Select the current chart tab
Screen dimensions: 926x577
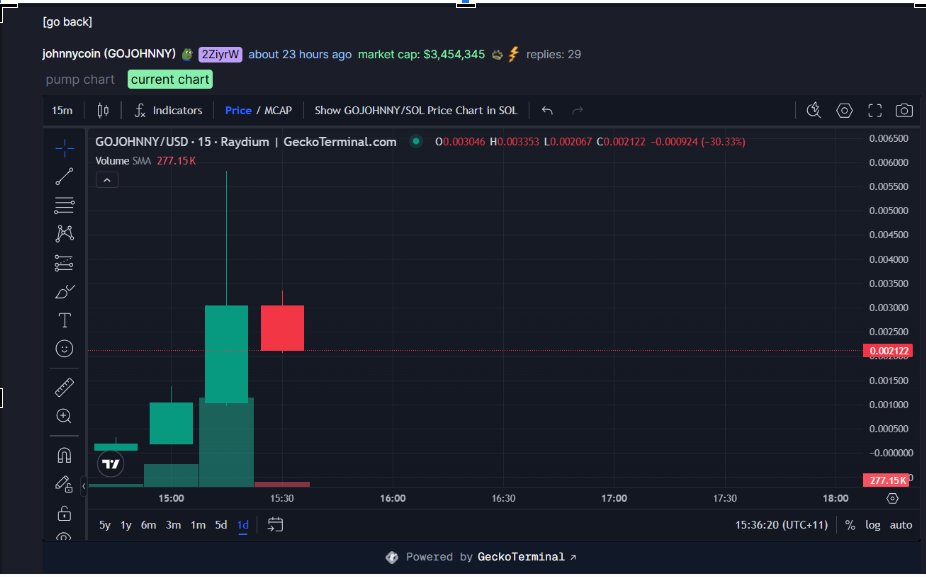coord(170,80)
